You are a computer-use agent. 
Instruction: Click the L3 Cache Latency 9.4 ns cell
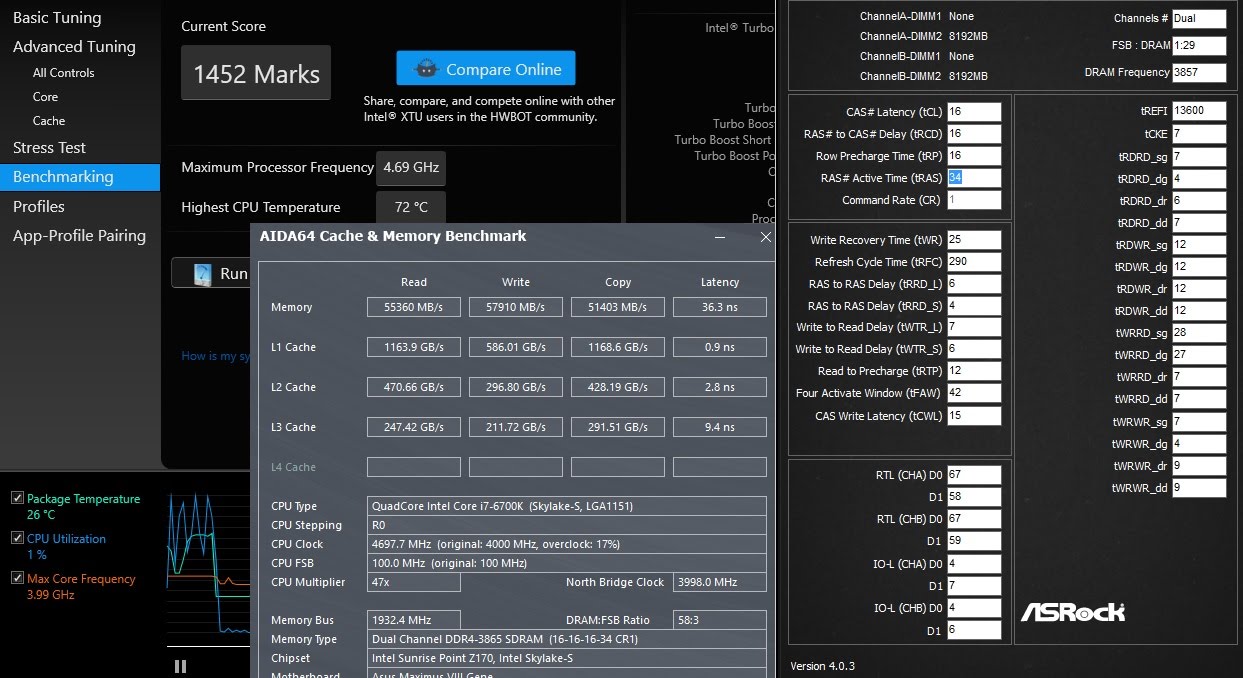click(720, 427)
